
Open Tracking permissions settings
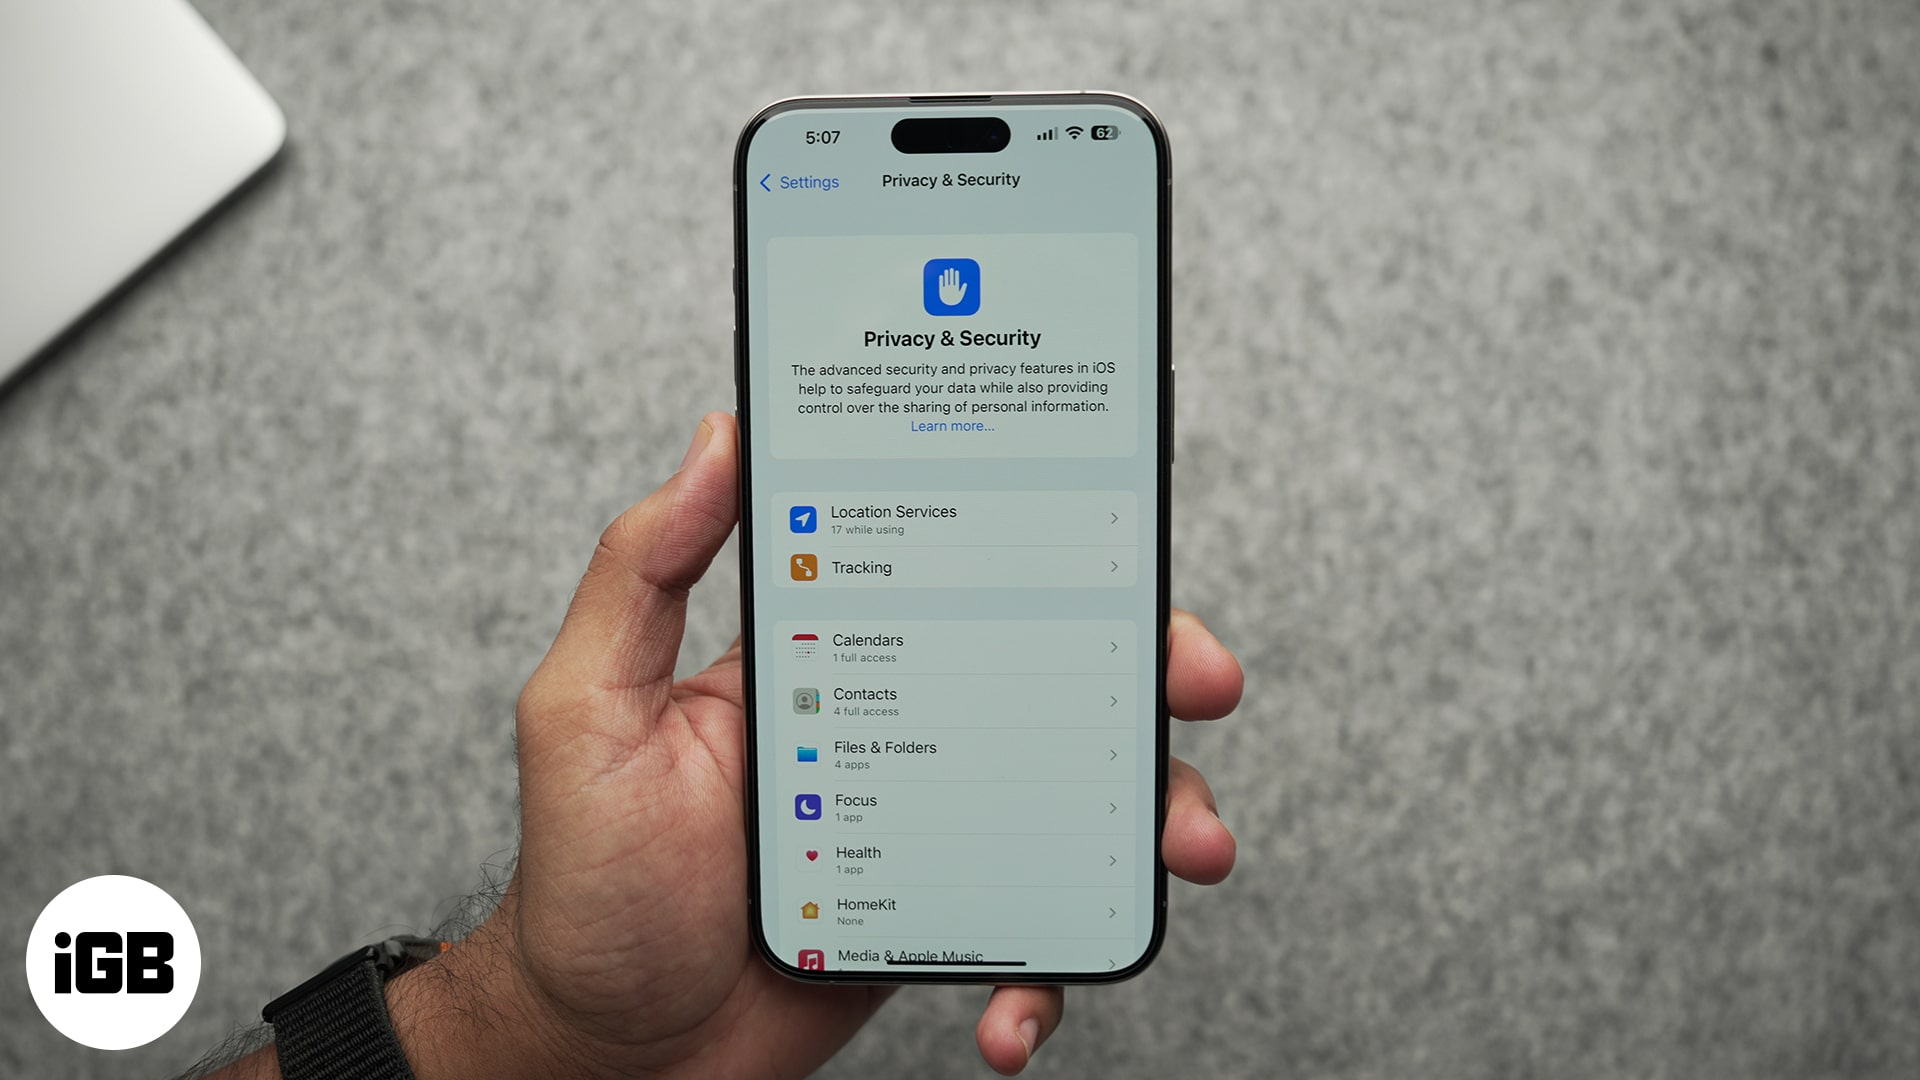coord(953,567)
